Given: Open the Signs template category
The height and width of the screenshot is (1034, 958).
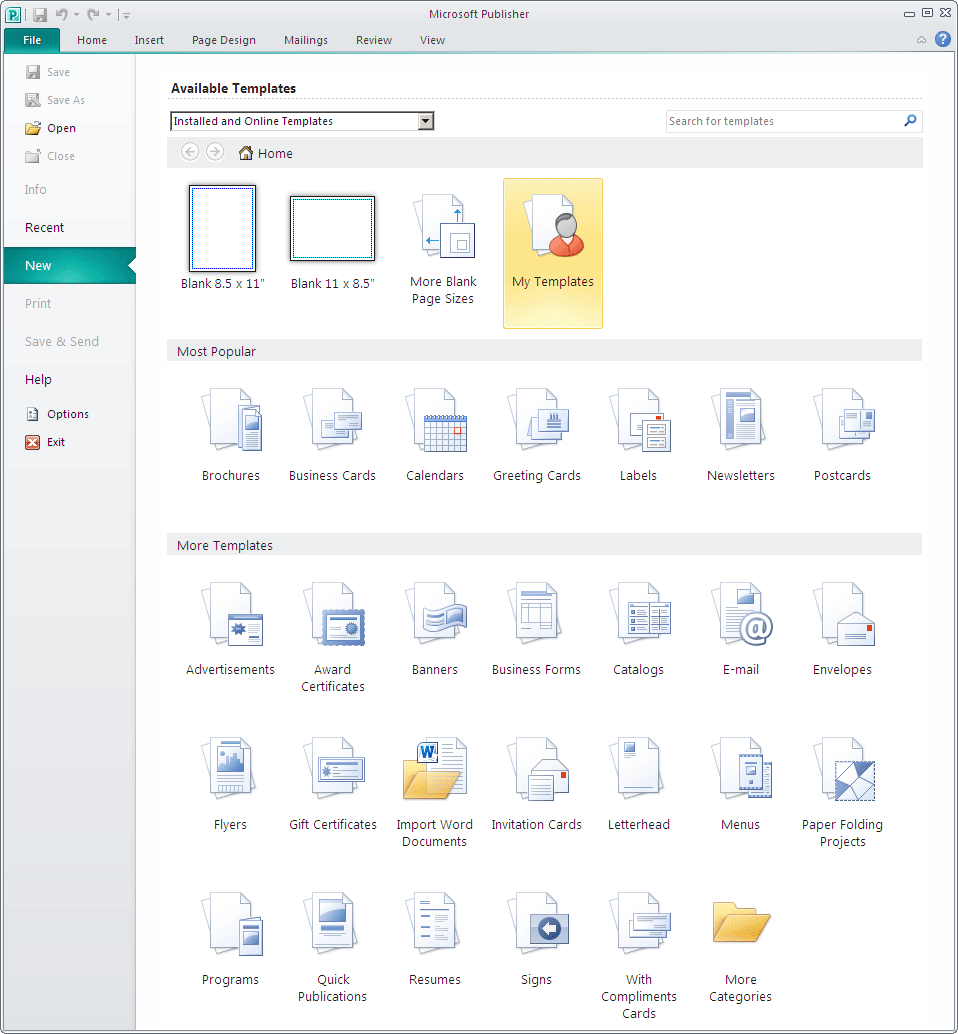Looking at the screenshot, I should pyautogui.click(x=537, y=939).
